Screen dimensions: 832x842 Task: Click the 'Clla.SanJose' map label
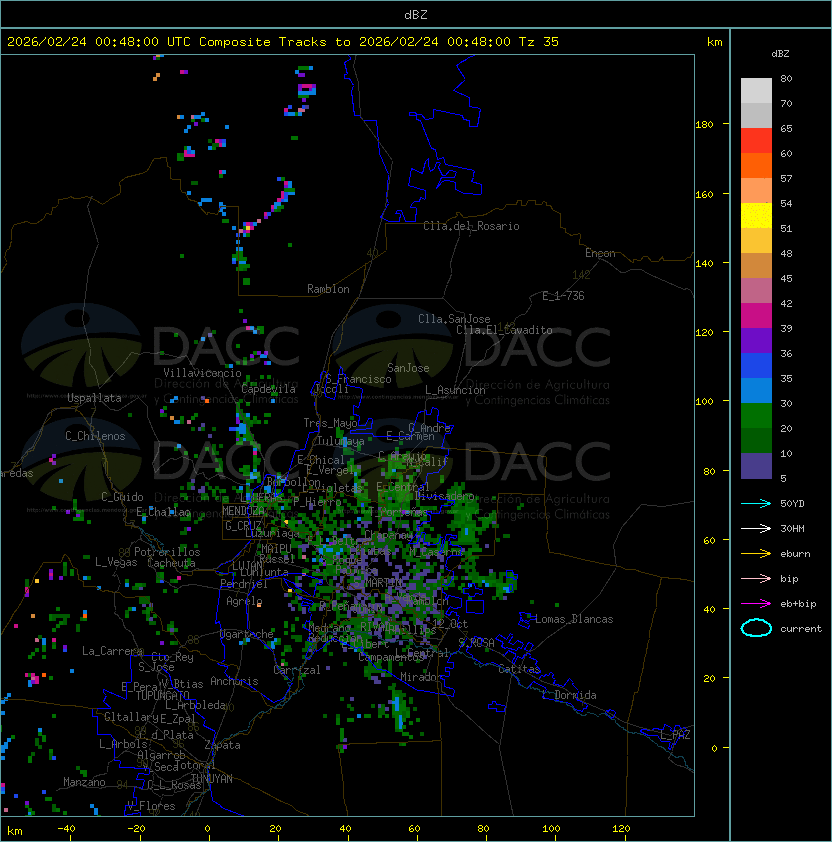(454, 319)
